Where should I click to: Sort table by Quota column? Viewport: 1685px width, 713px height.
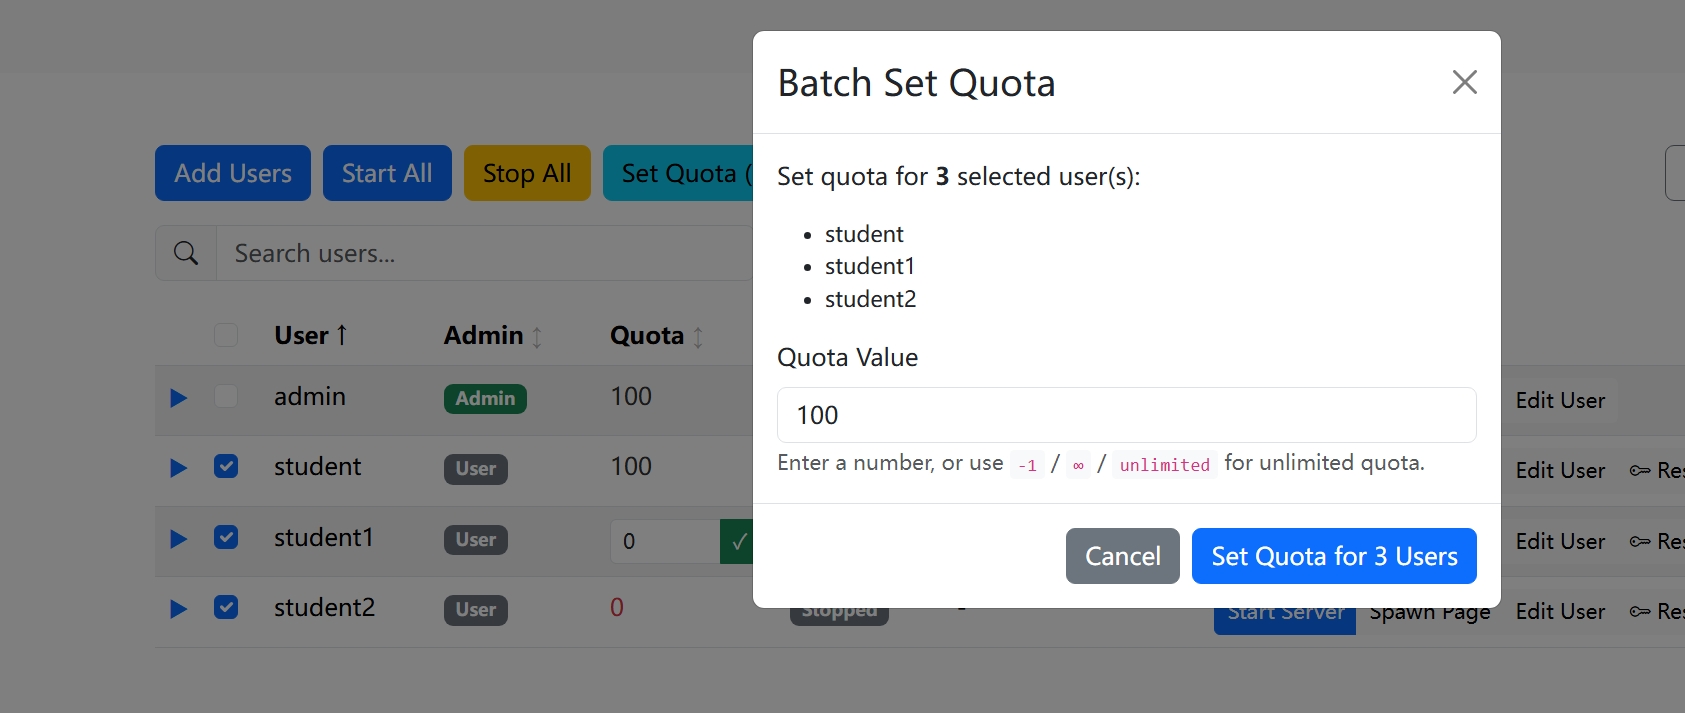pos(657,336)
